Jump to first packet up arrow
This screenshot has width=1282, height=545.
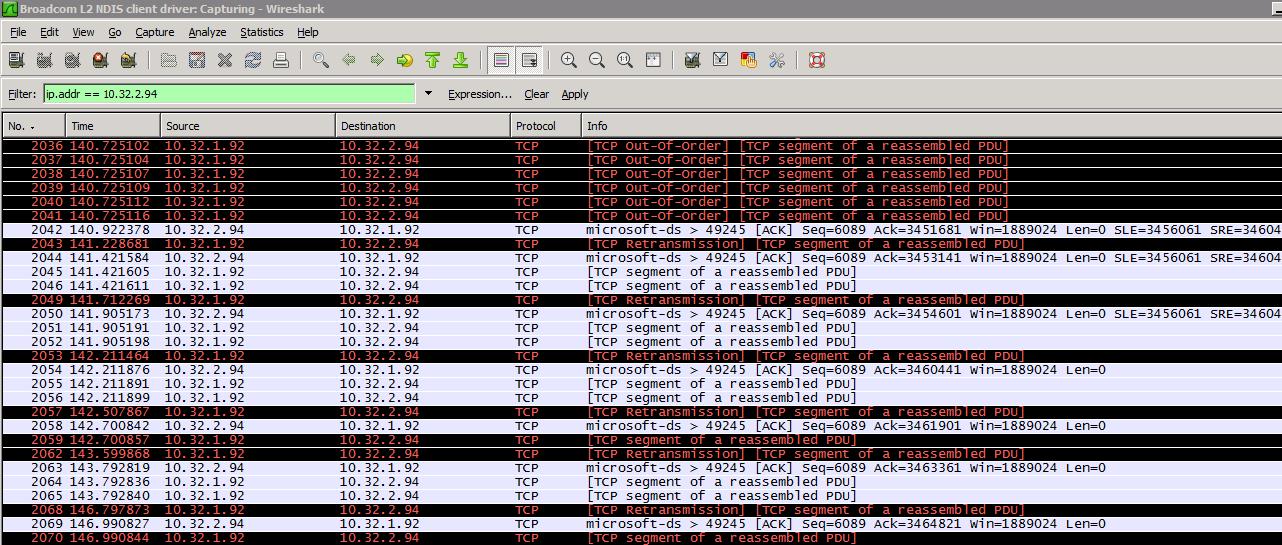point(433,60)
